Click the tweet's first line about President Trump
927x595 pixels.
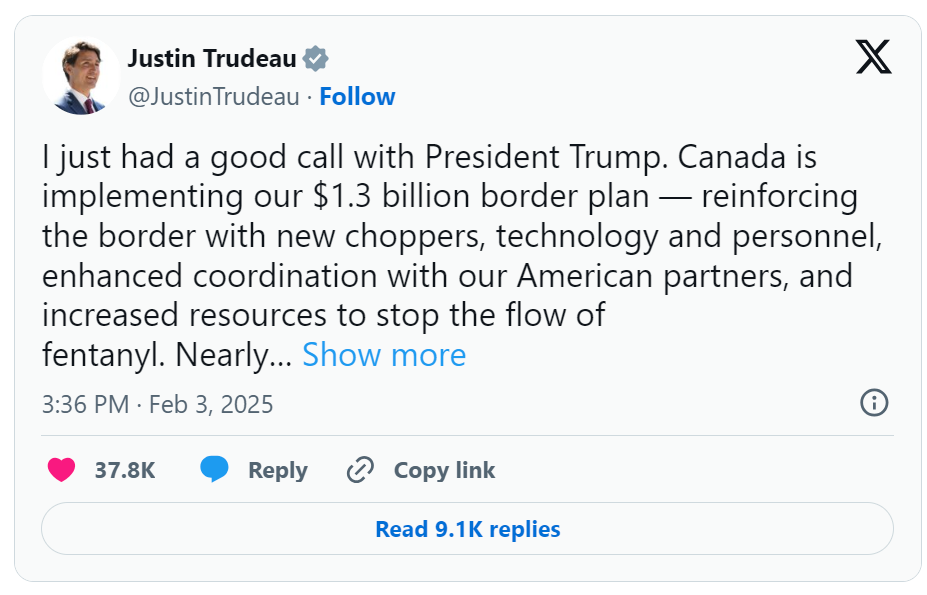click(429, 158)
